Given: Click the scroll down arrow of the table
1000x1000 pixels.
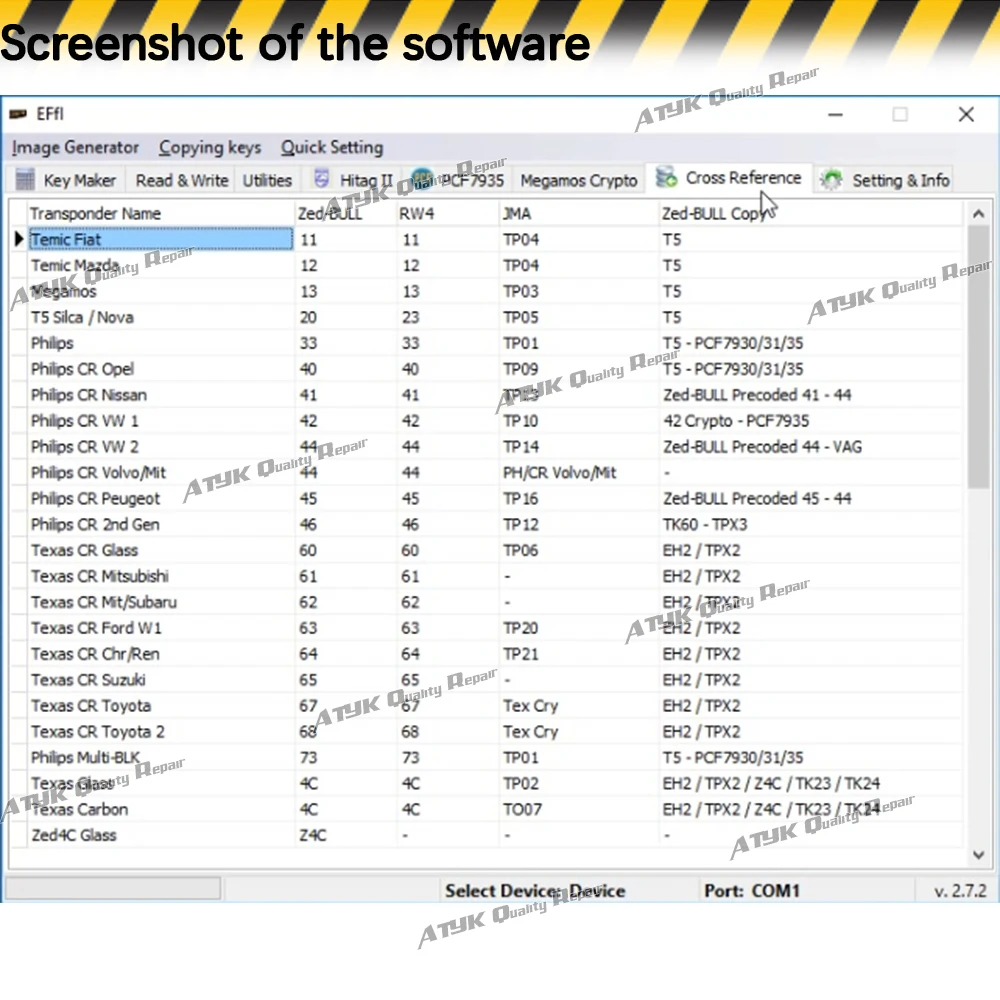Looking at the screenshot, I should pos(978,855).
